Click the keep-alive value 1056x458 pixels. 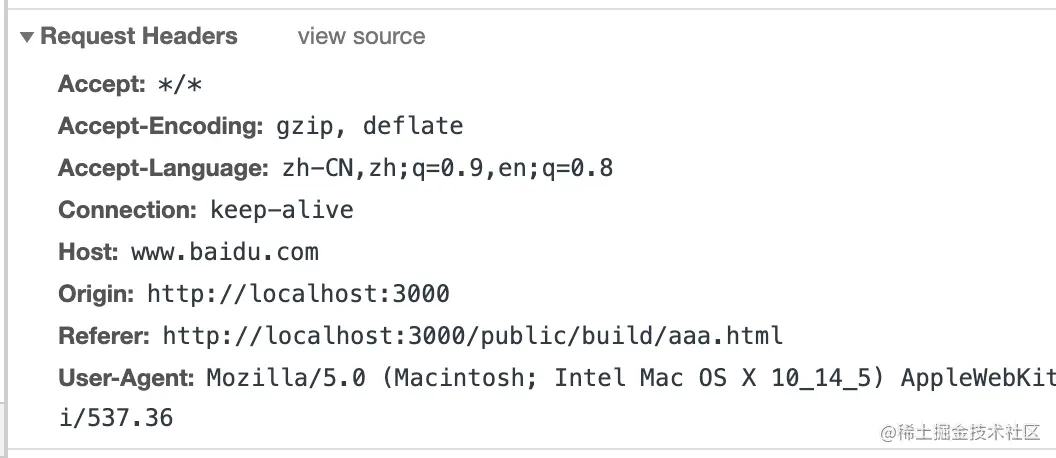(281, 211)
